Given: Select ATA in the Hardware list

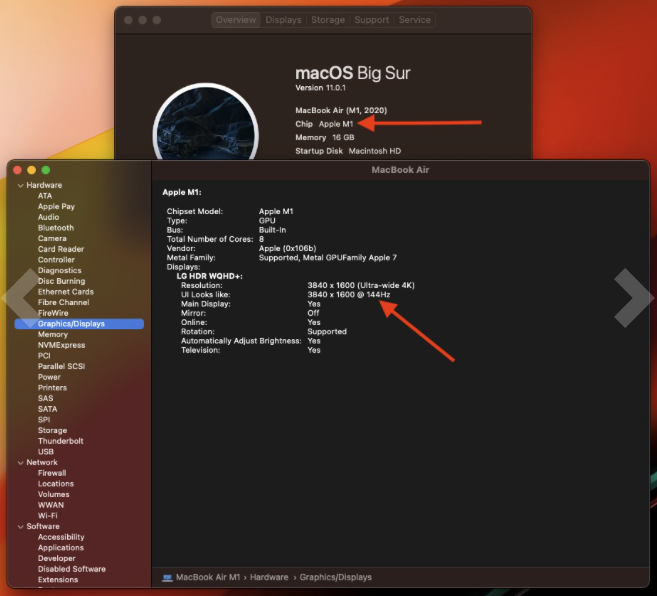Looking at the screenshot, I should point(45,196).
